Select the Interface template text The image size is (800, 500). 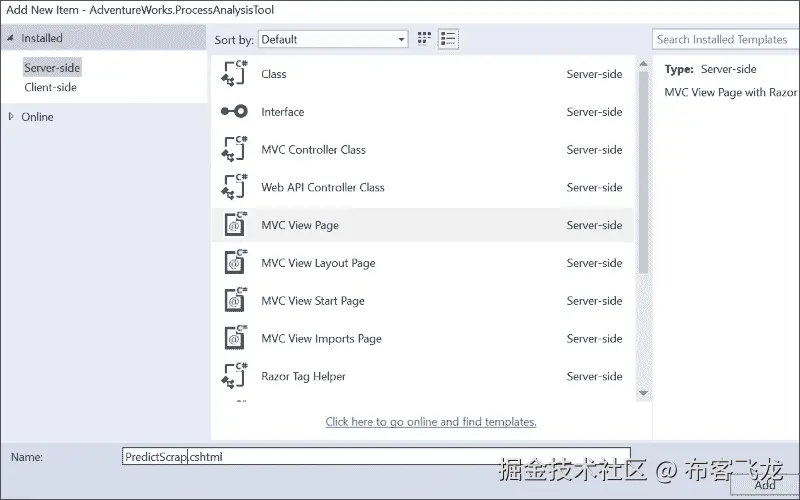tap(283, 112)
